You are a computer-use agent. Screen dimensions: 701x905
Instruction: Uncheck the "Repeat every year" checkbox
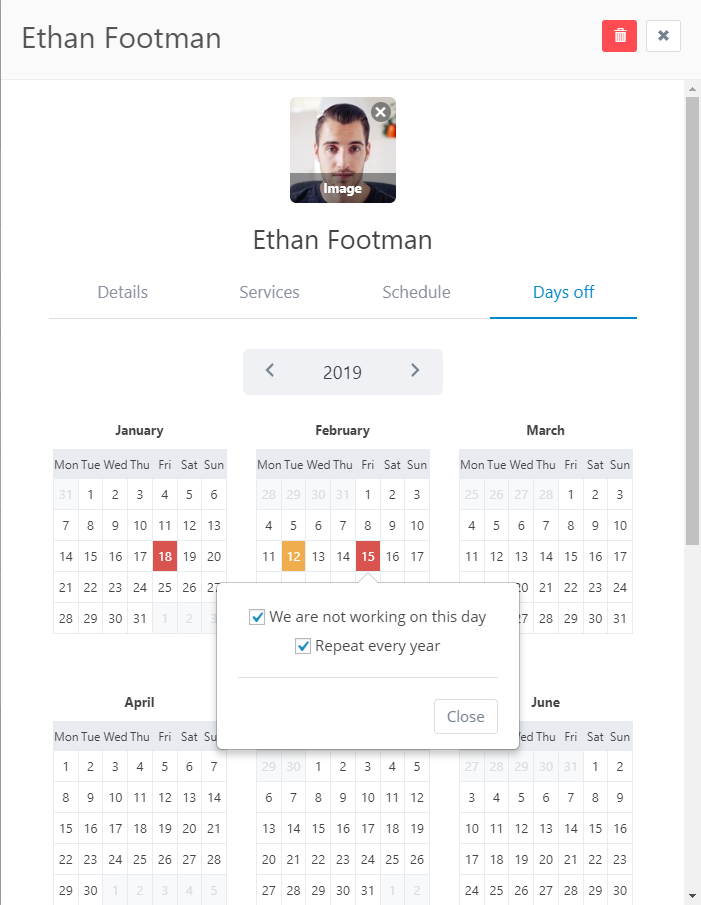tap(303, 646)
